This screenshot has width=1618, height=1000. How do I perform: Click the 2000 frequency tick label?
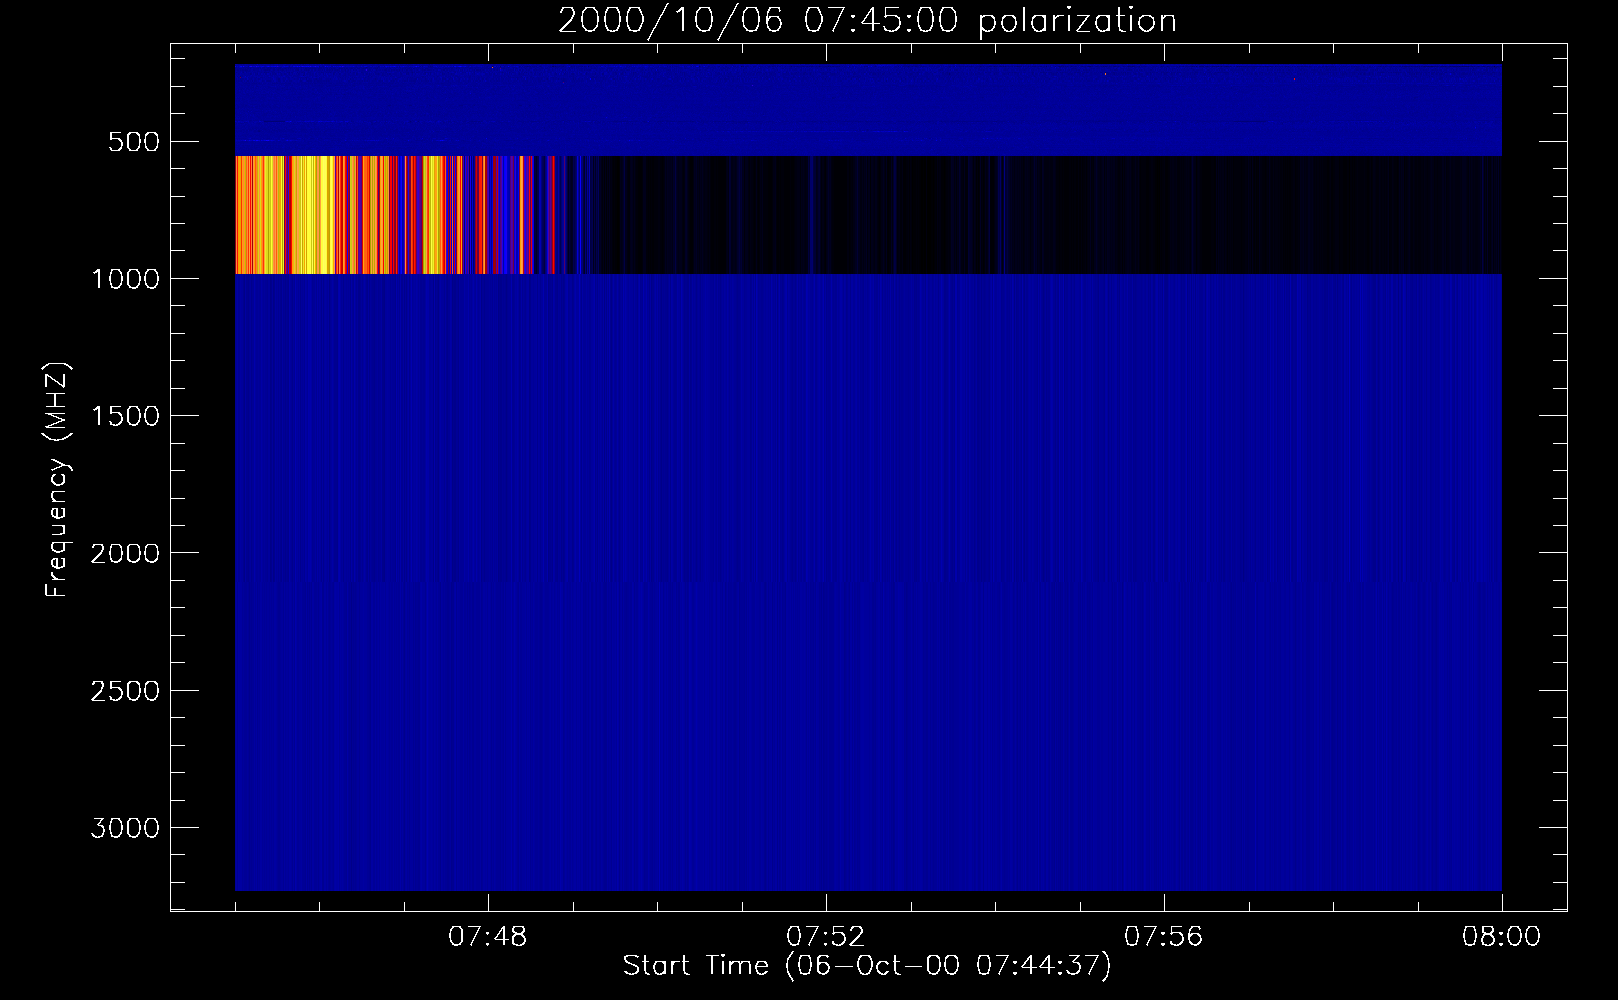click(125, 553)
